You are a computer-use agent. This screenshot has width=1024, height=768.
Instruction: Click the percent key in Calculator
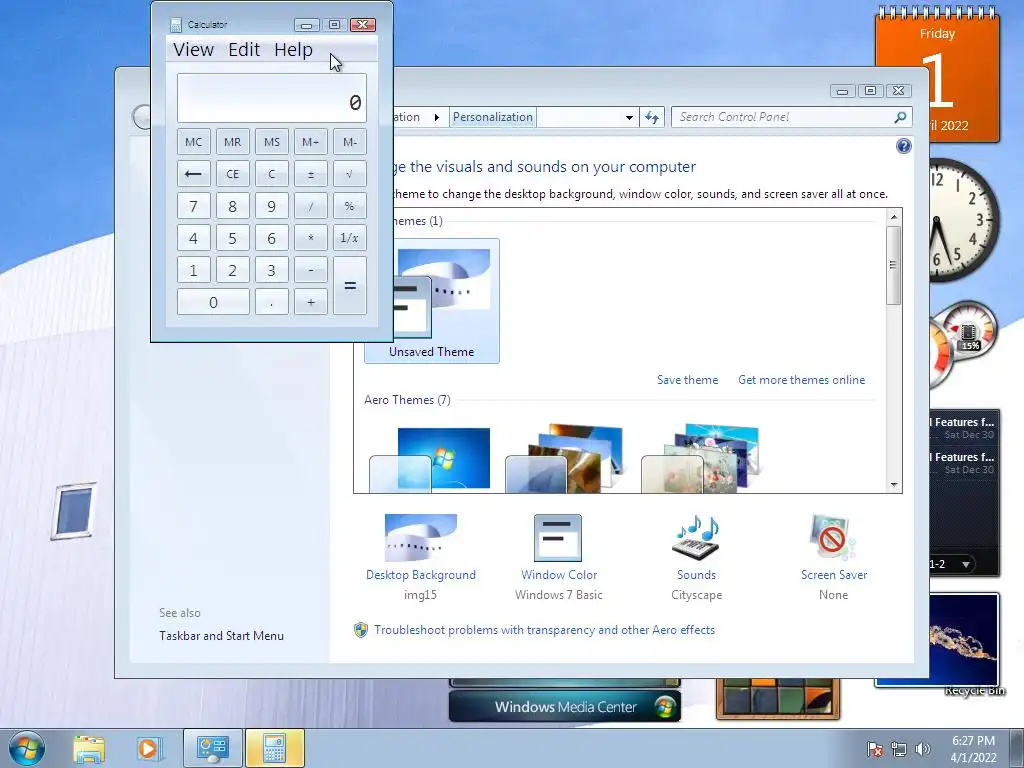pyautogui.click(x=350, y=206)
